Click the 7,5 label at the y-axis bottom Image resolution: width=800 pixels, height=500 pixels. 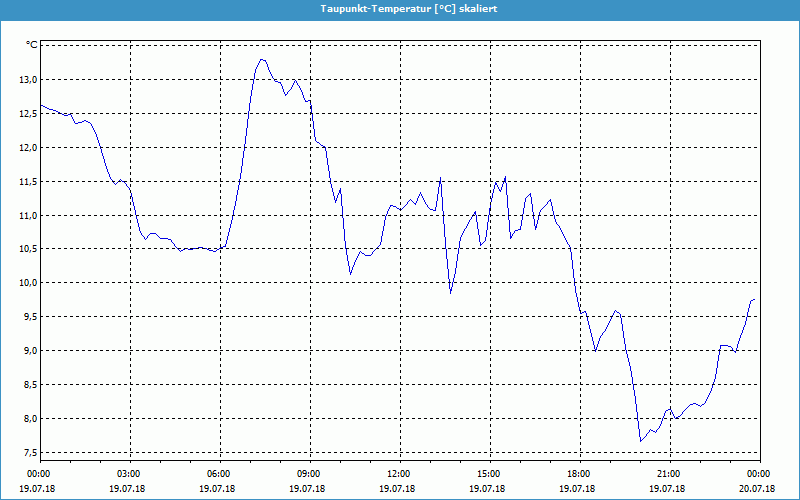point(30,452)
